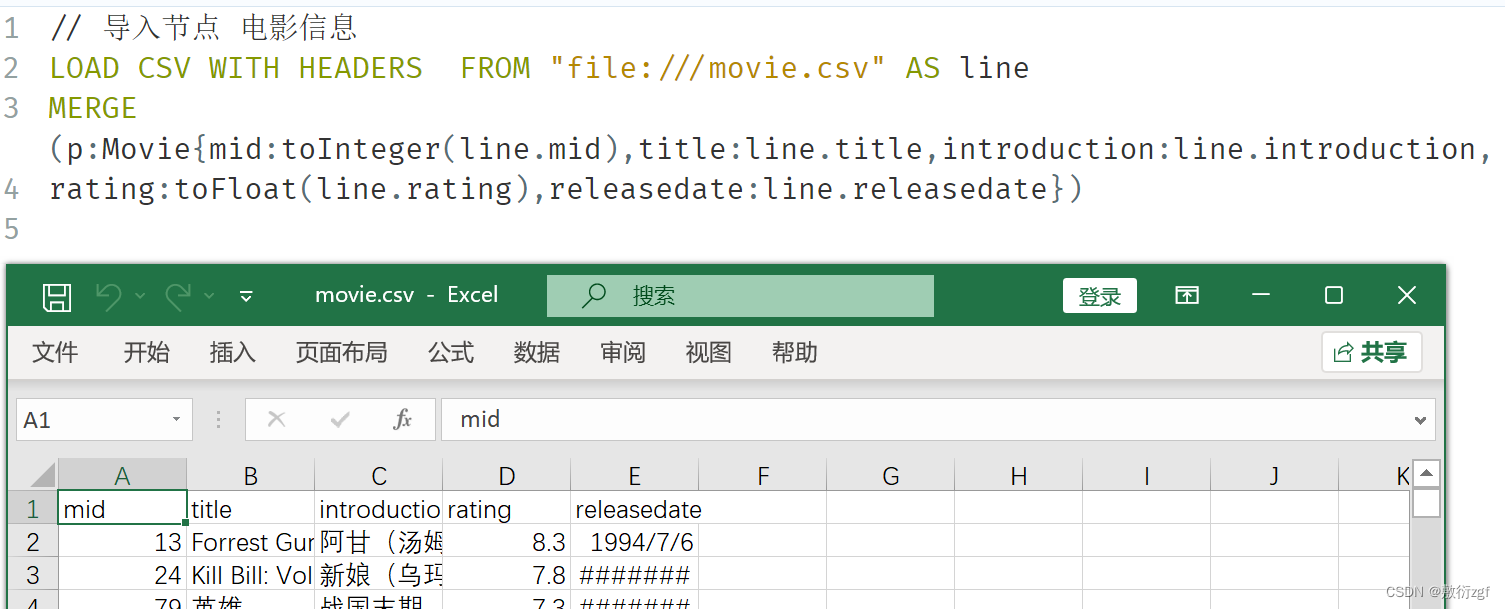Click in the 搜索 search box
The width and height of the screenshot is (1505, 609).
coord(740,296)
